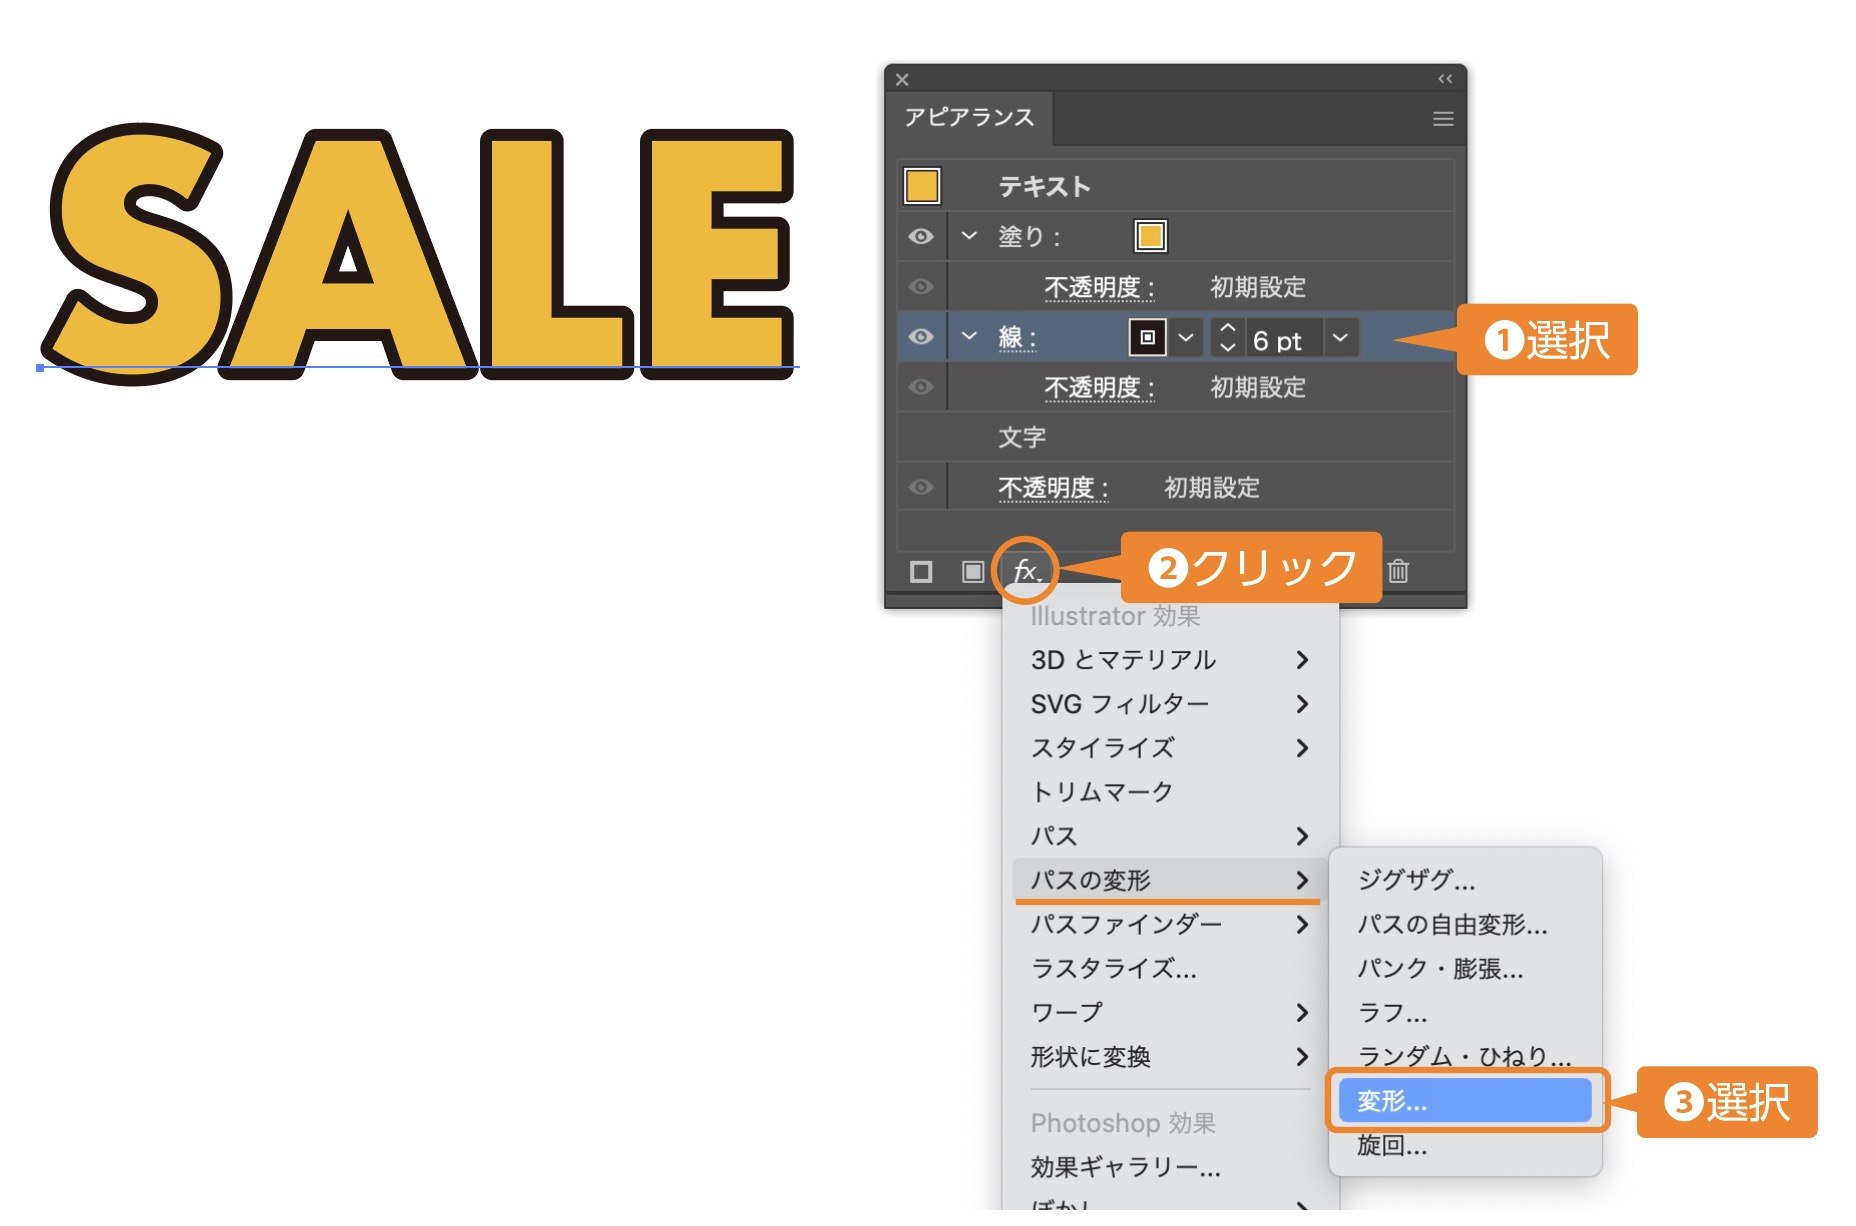Switch to the アピアランス panel tab

click(969, 117)
